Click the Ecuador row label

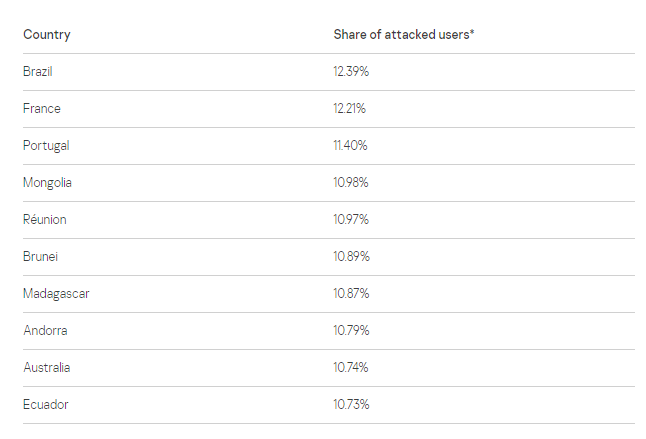click(46, 404)
